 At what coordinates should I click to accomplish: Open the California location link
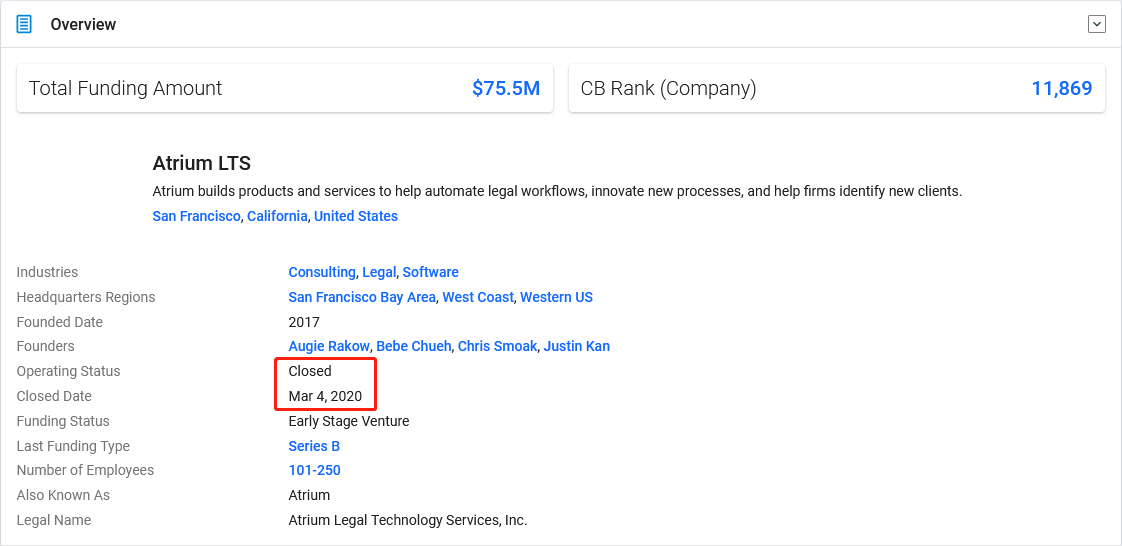click(x=277, y=216)
